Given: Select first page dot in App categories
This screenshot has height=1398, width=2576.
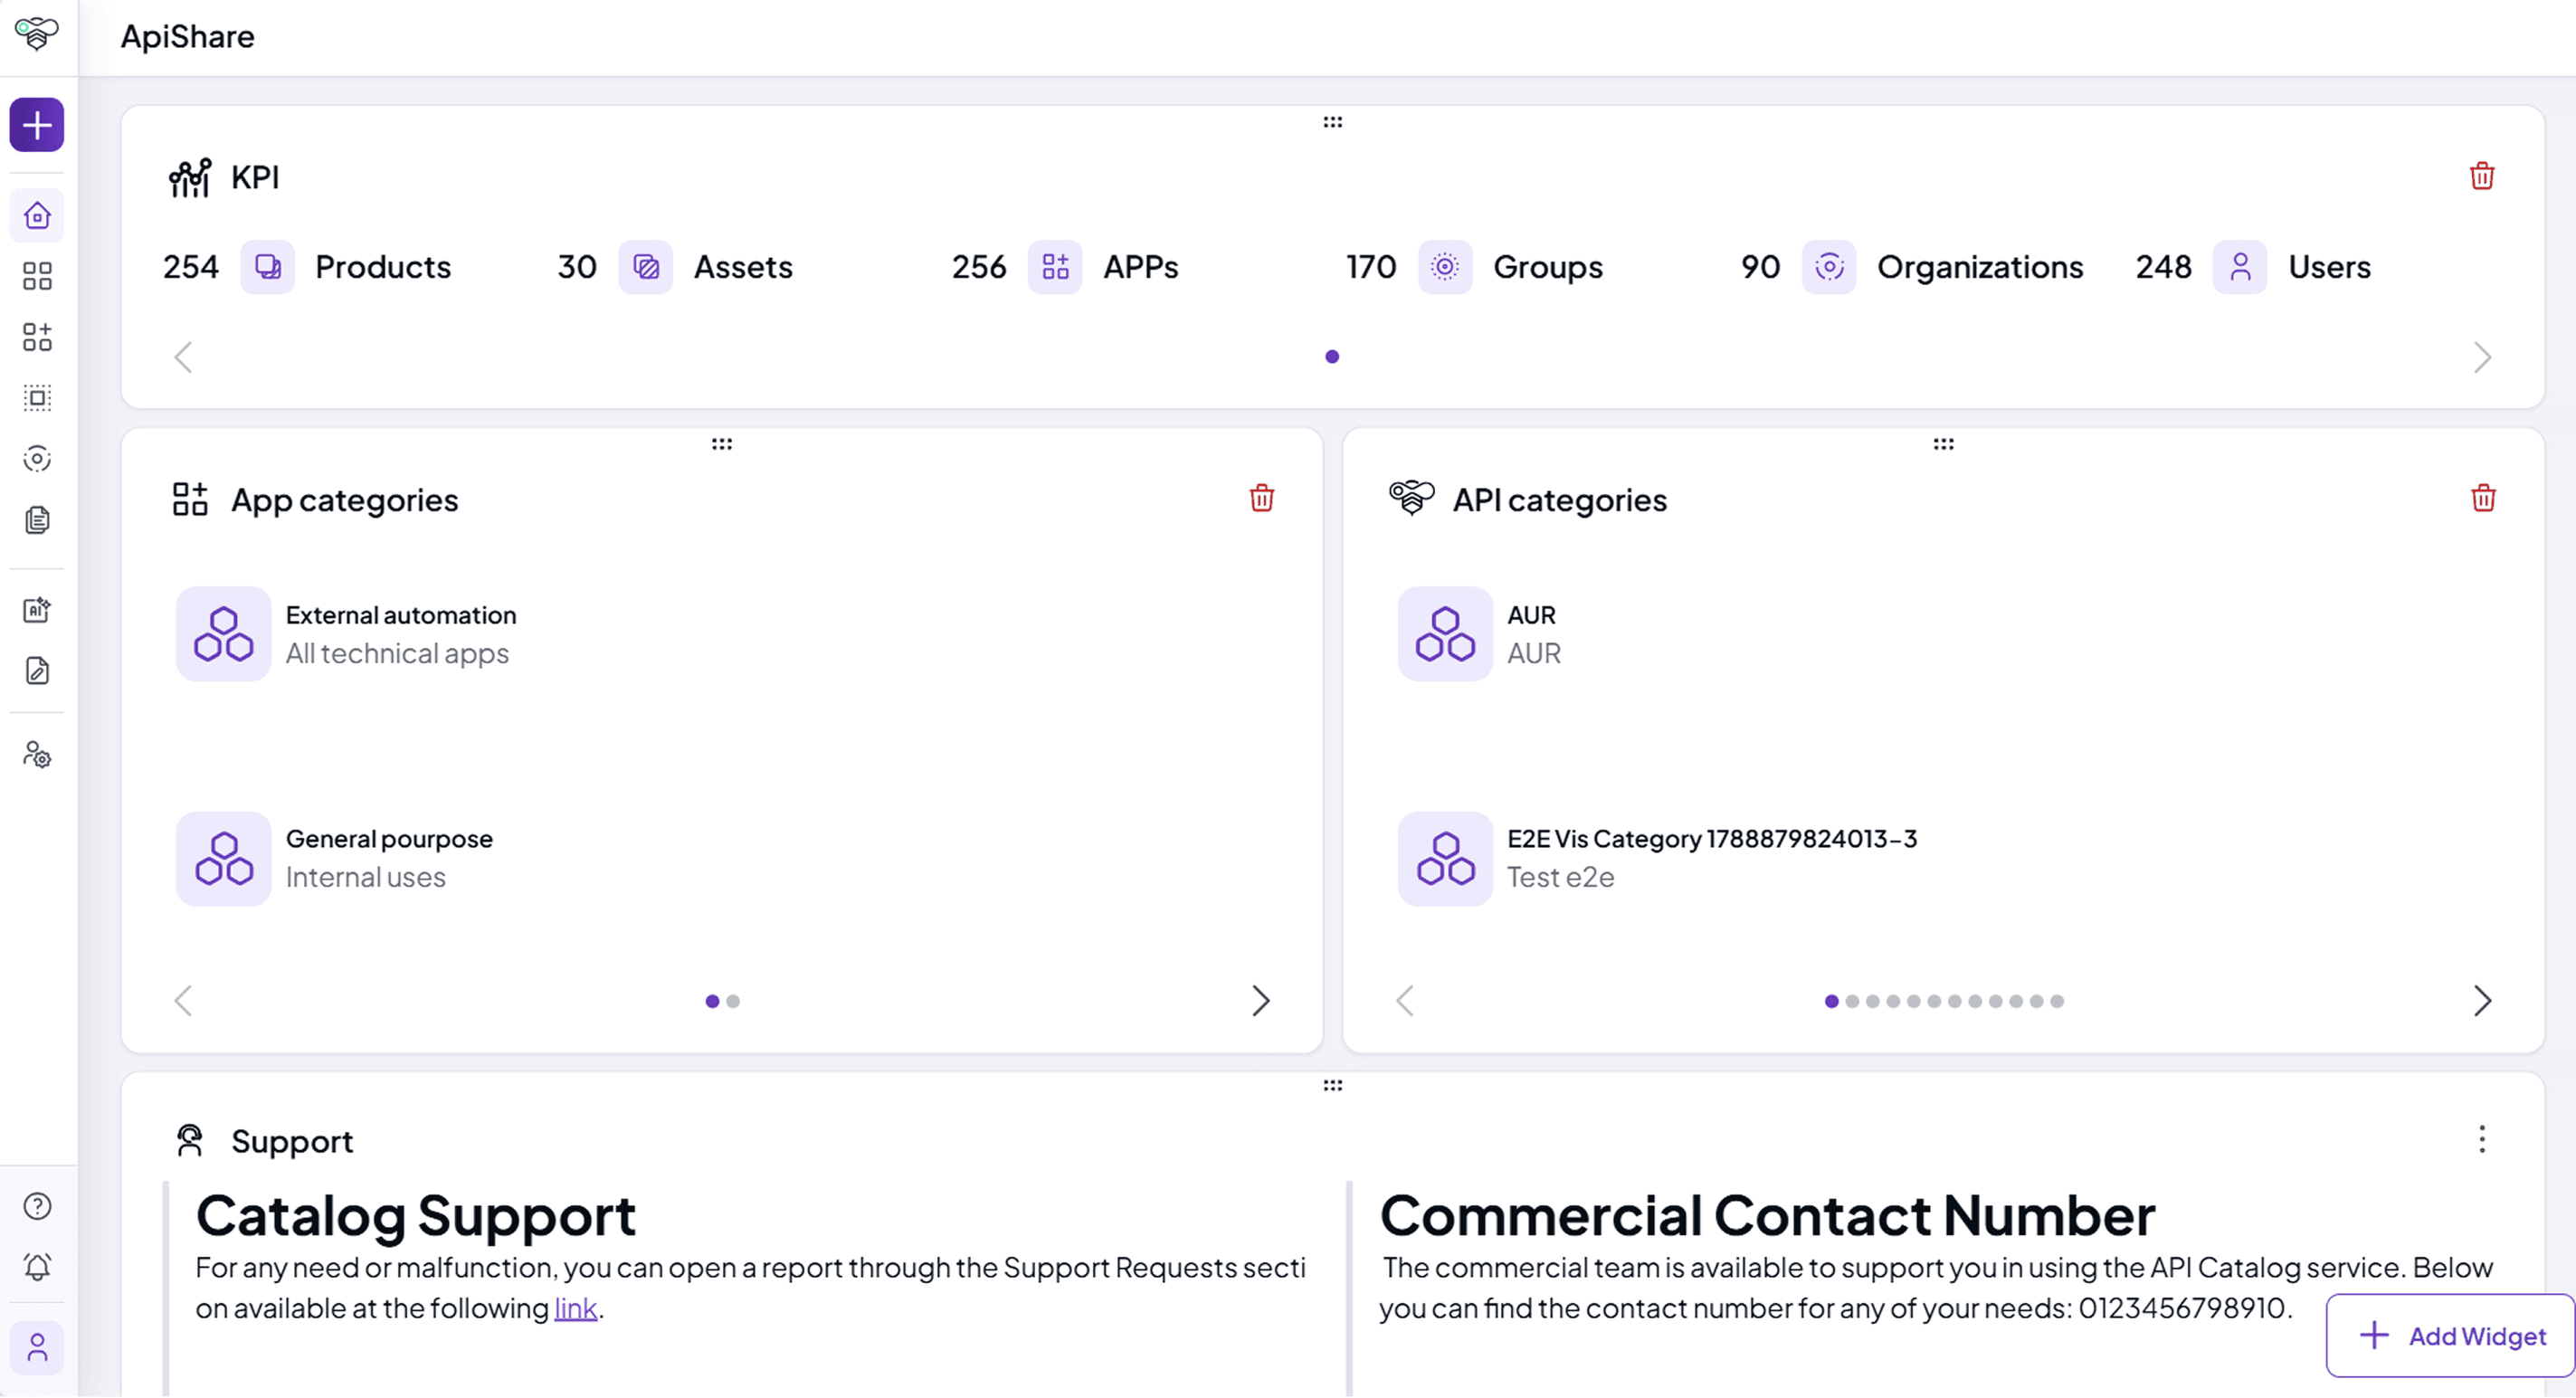Looking at the screenshot, I should (x=712, y=1001).
